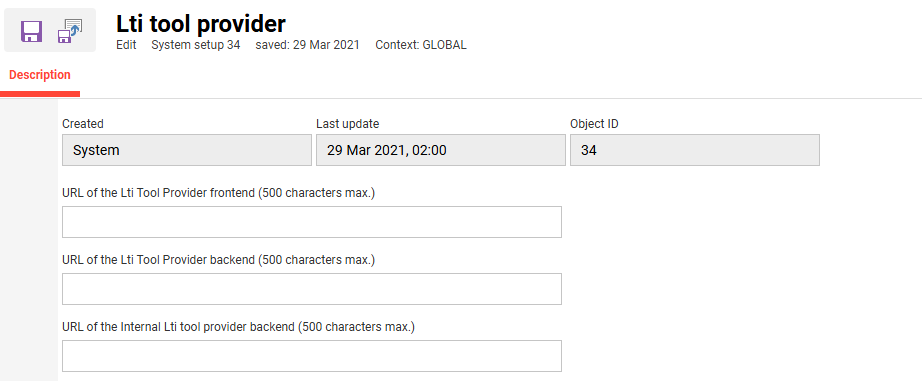Click the 'Edit' text under the title
Screen dimensions: 922x381
click(x=126, y=45)
